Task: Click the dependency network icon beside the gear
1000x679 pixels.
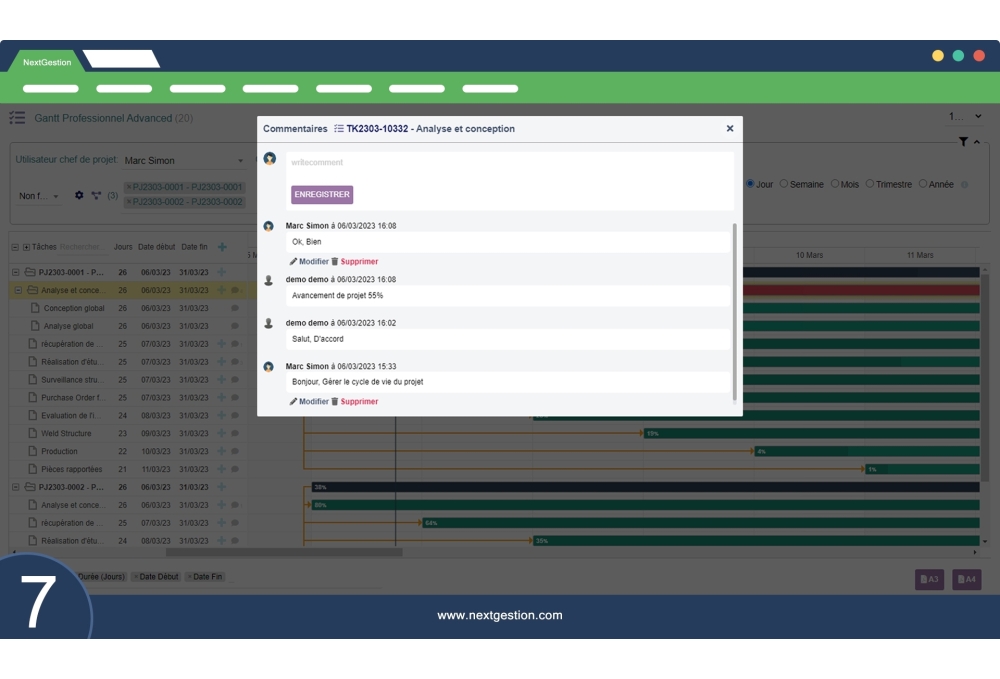Action: pyautogui.click(x=96, y=195)
